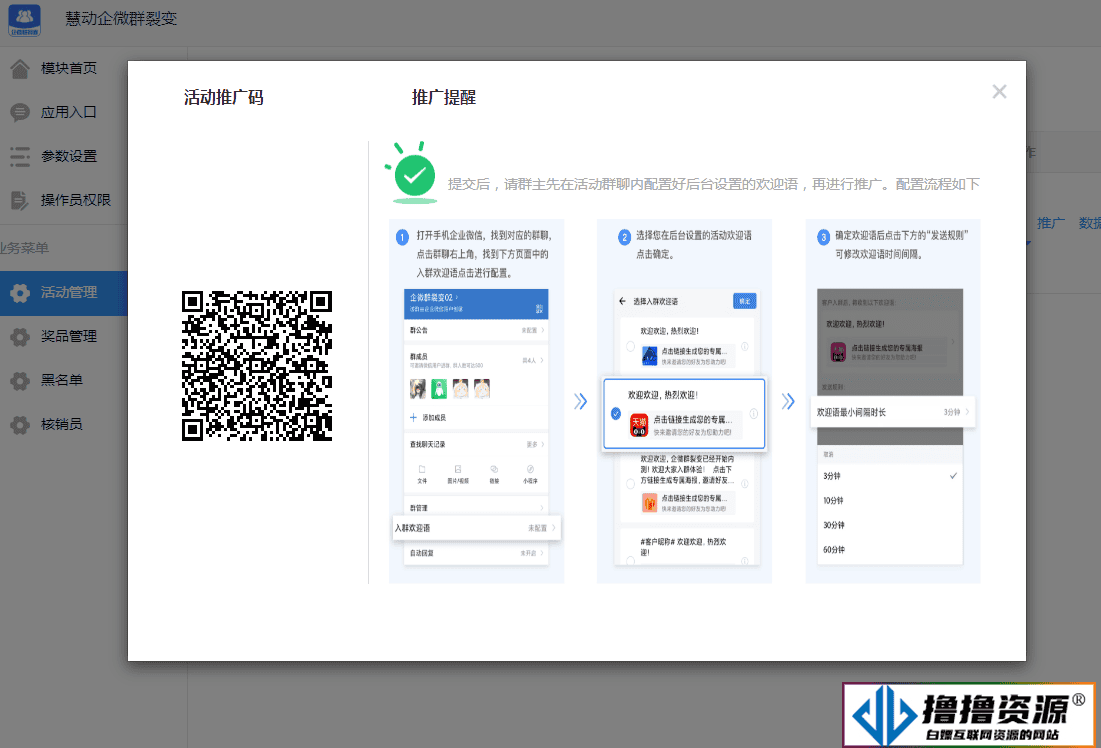Click 欢迎语最小间隔时长 row in step 3 screenshot

(x=892, y=412)
